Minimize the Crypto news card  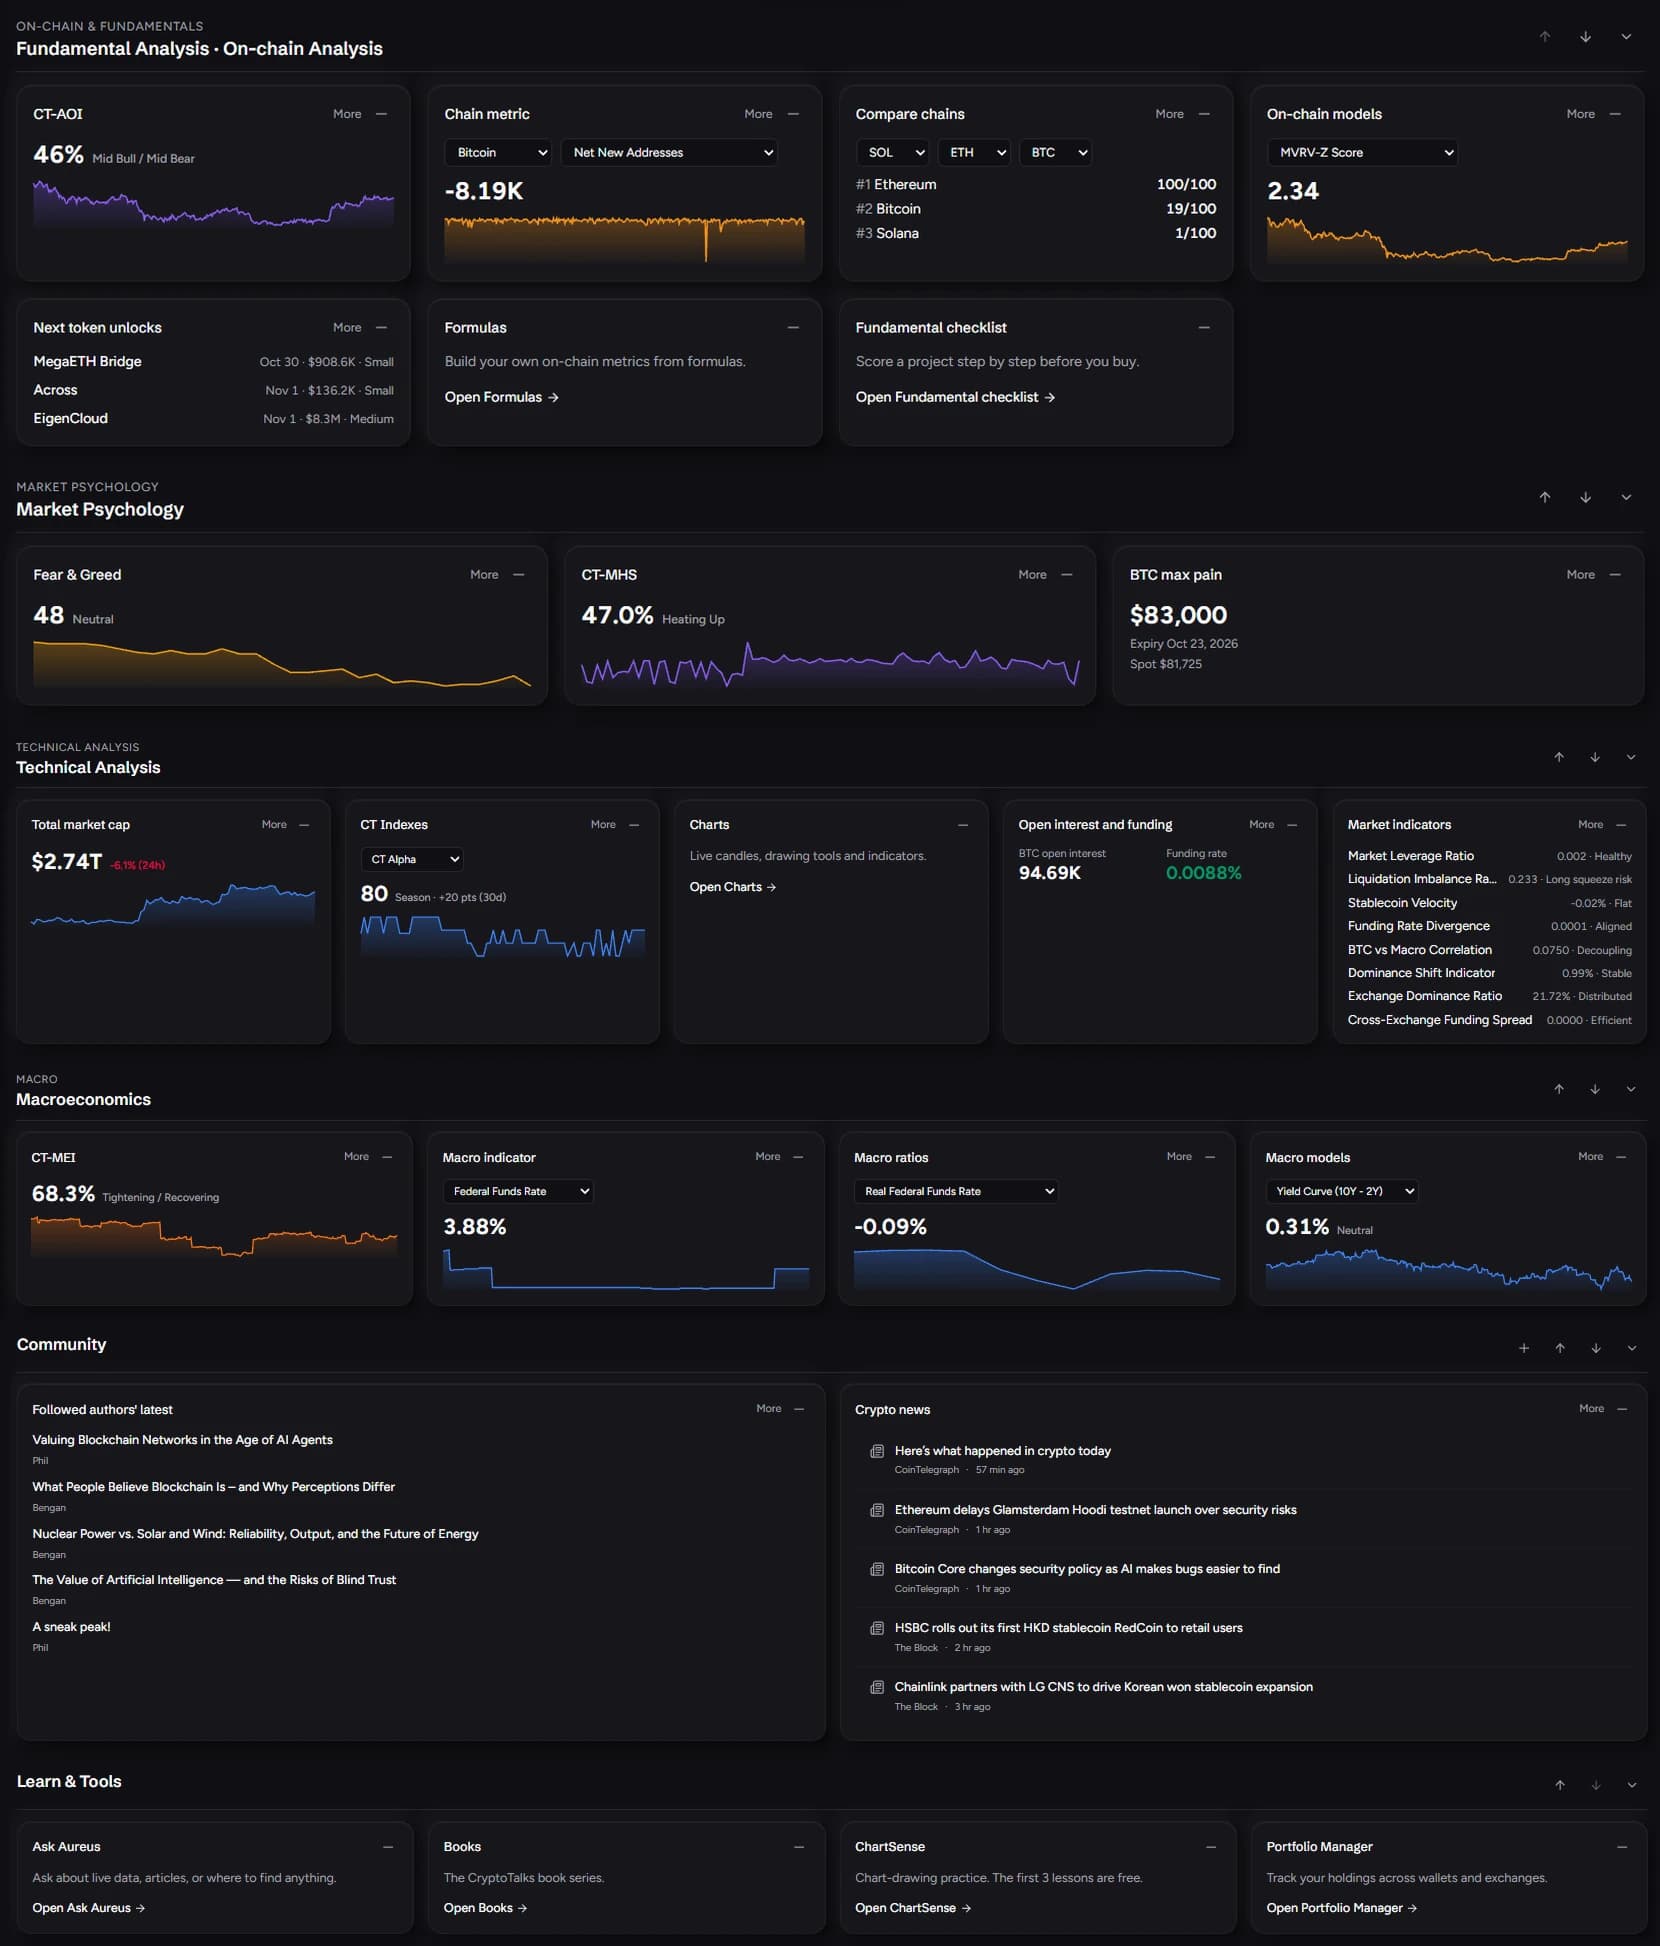(1622, 1409)
